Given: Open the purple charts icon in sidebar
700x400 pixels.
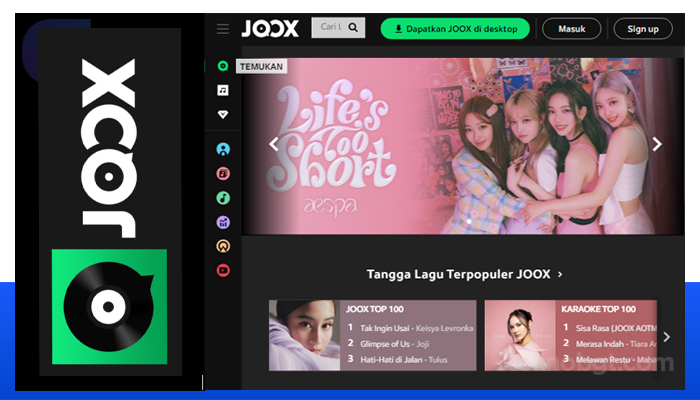Looking at the screenshot, I should click(223, 222).
